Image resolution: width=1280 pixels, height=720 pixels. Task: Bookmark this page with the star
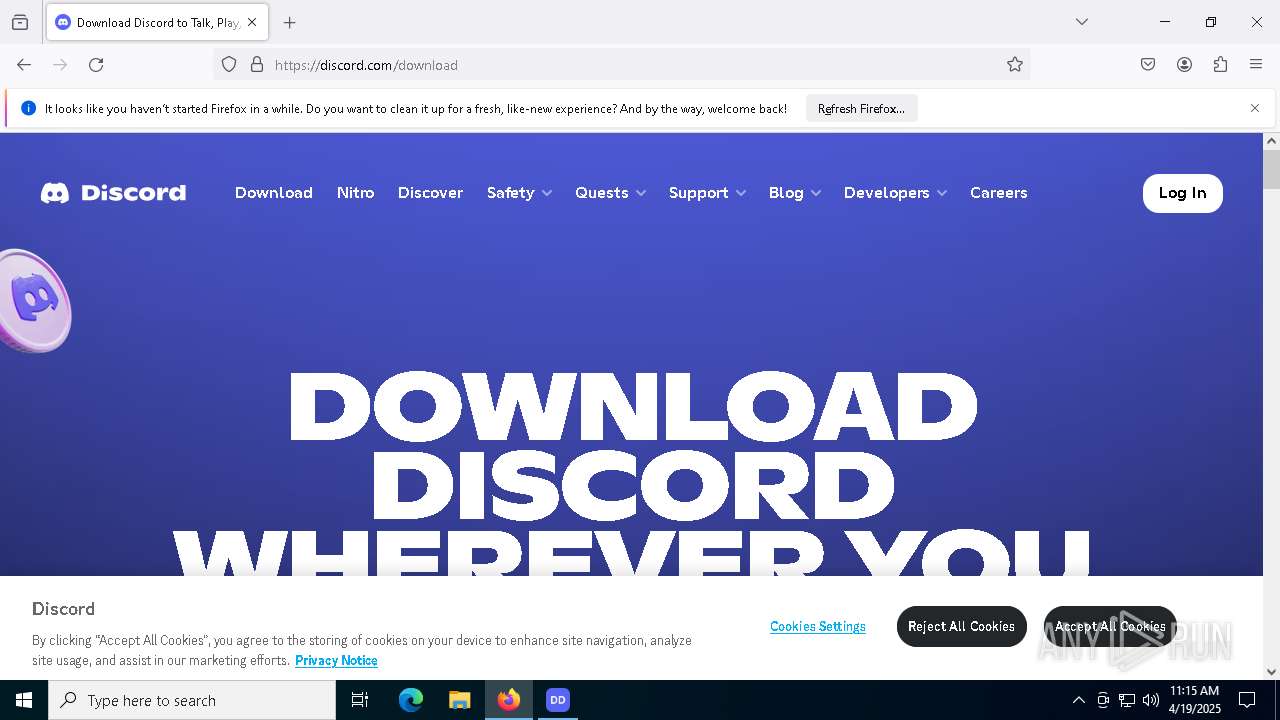click(1015, 65)
